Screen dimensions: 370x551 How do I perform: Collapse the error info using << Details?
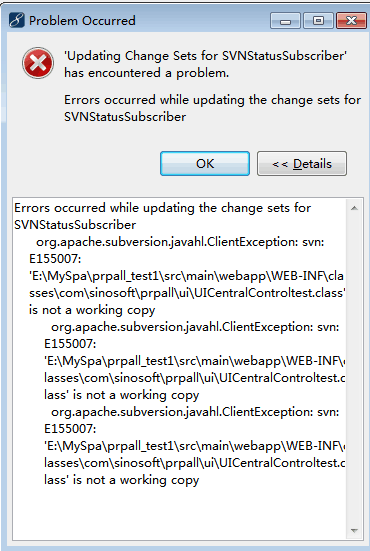[302, 163]
